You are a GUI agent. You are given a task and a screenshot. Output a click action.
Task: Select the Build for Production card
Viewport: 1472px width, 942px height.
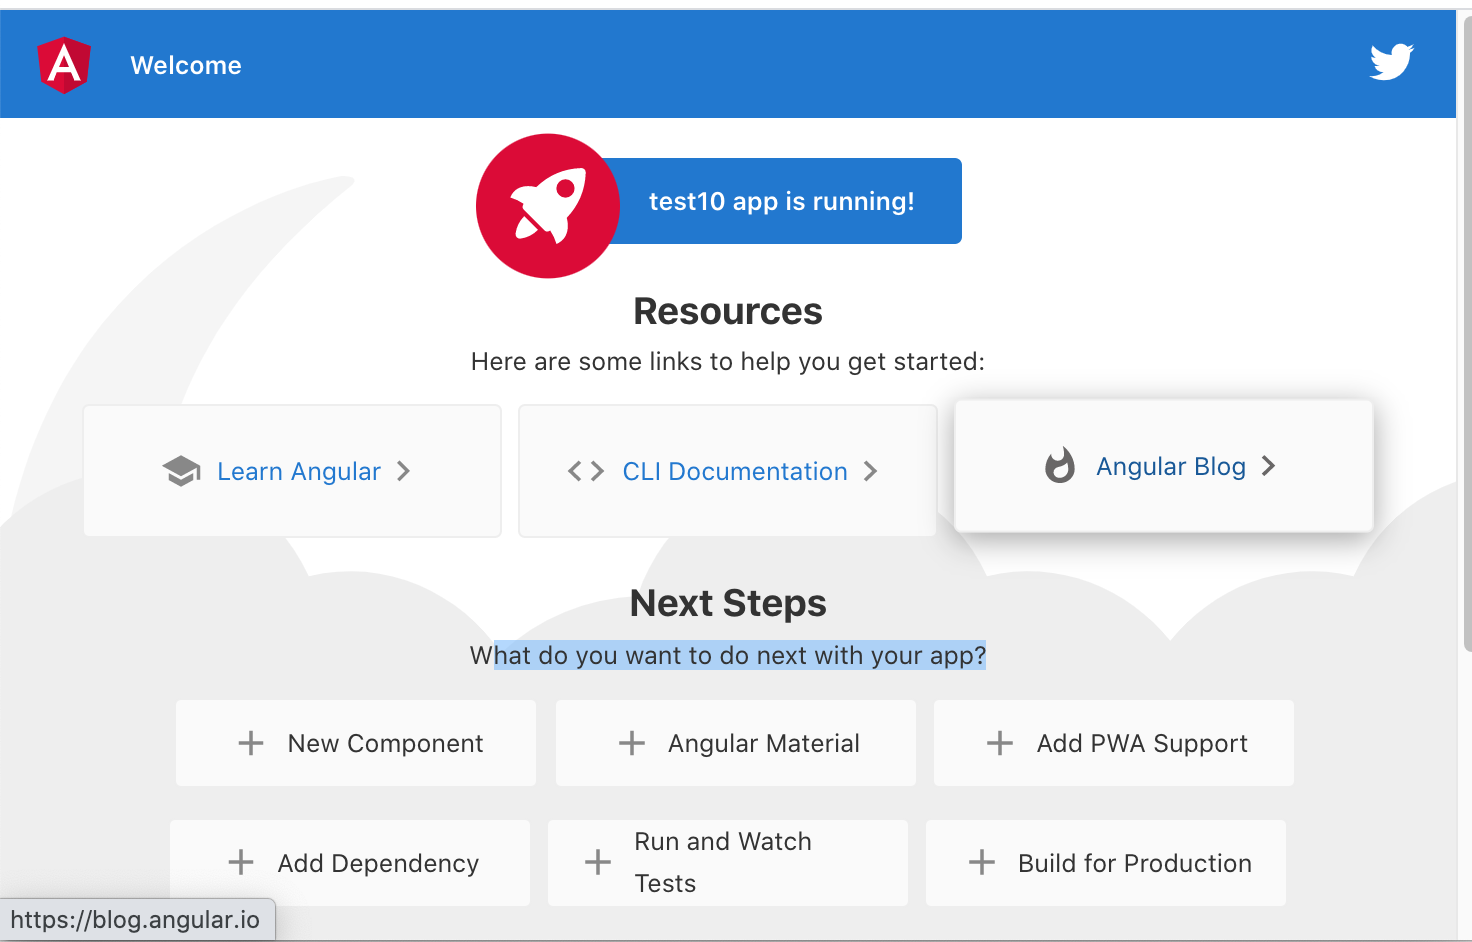1106,863
